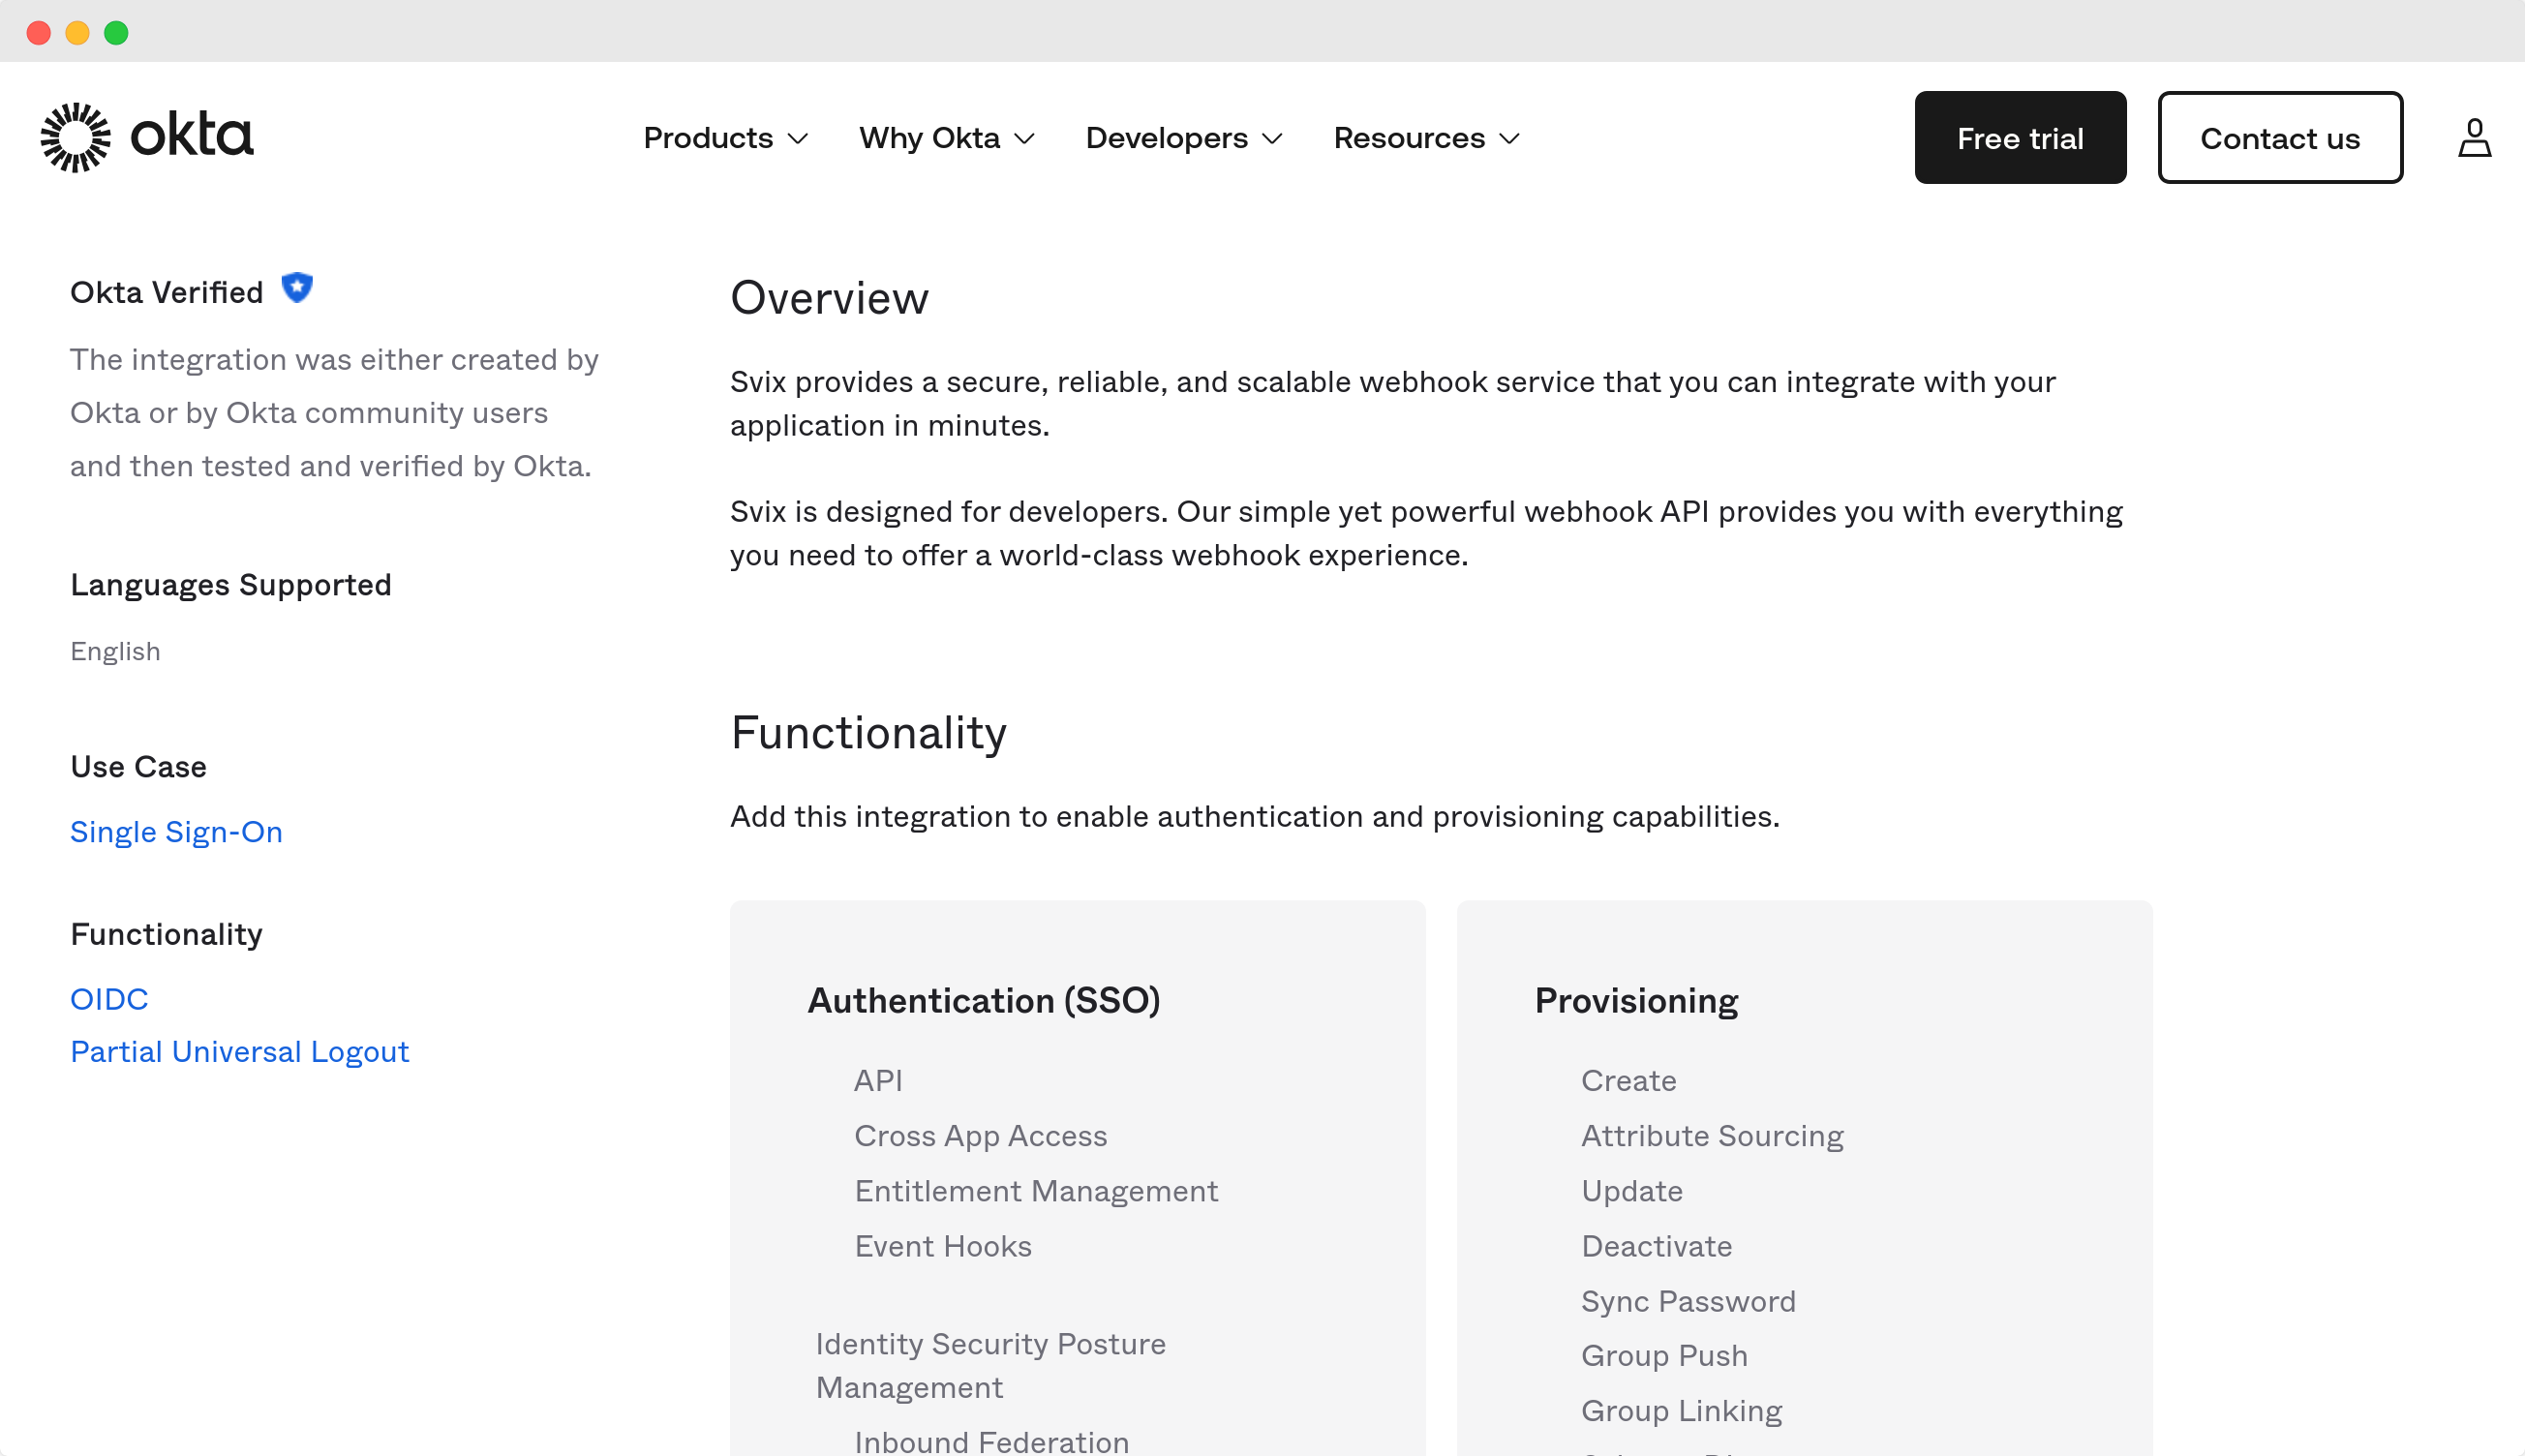Click Event Hooks in Authentication list
Viewport: 2525px width, 1456px height.
click(942, 1246)
